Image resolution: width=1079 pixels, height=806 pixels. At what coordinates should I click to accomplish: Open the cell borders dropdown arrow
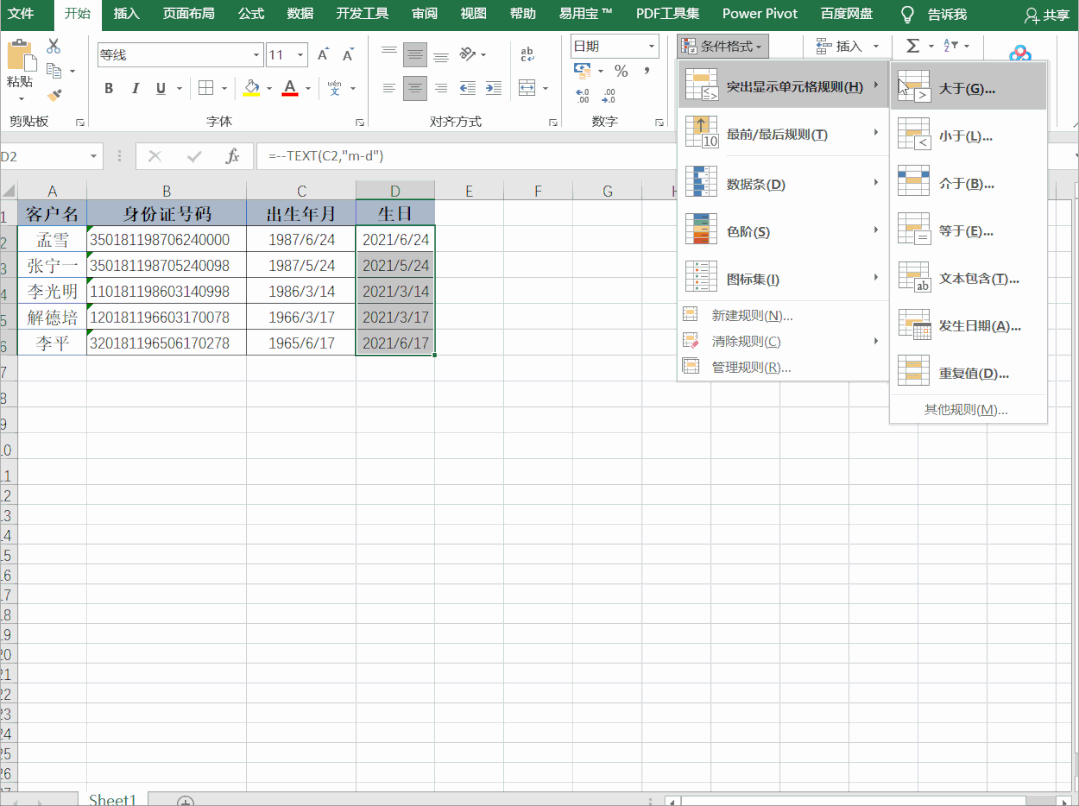point(224,88)
